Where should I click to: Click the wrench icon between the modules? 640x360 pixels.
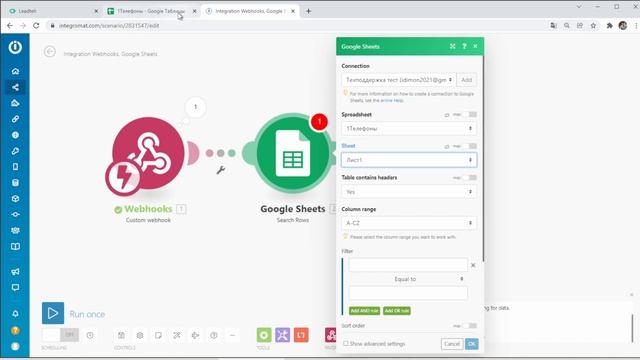(x=221, y=170)
